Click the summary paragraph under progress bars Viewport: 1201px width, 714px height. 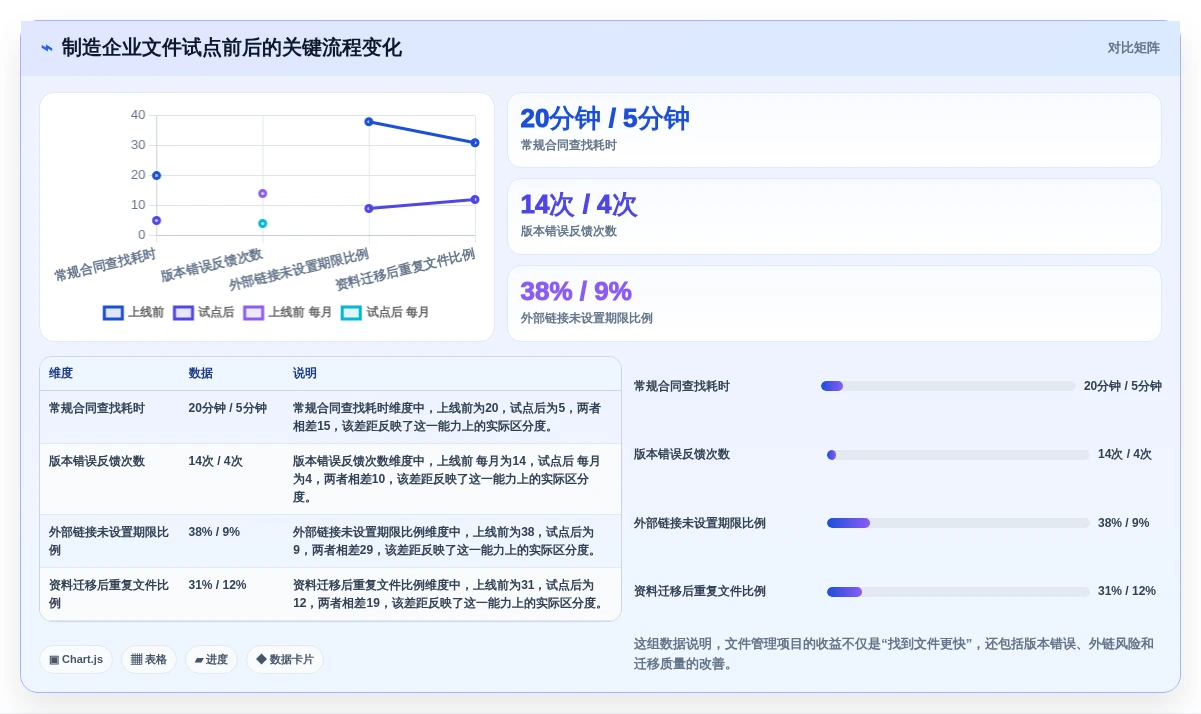pos(894,654)
